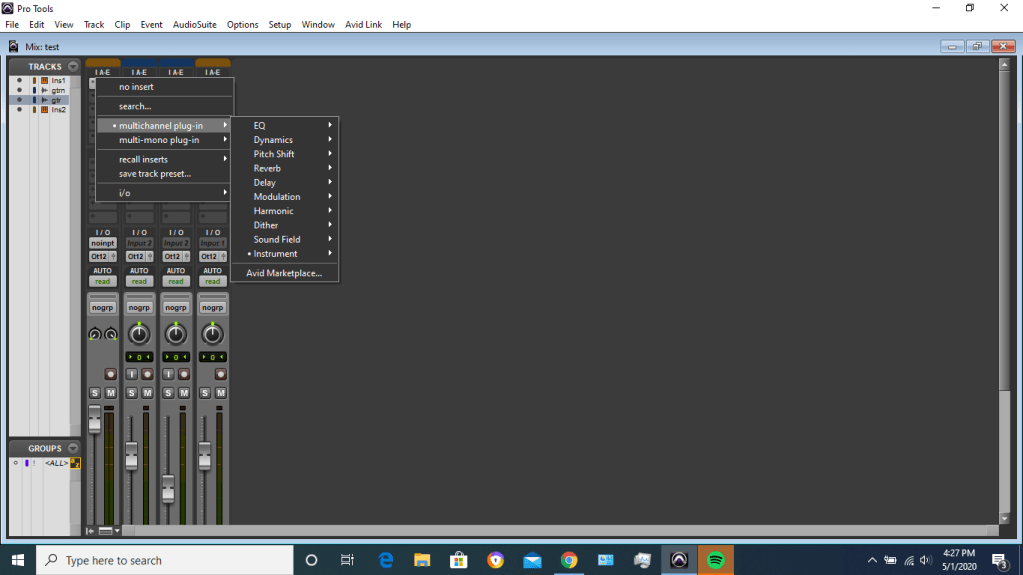This screenshot has height=575, width=1023.
Task: Click the read automation button on third channel
Action: 175,282
